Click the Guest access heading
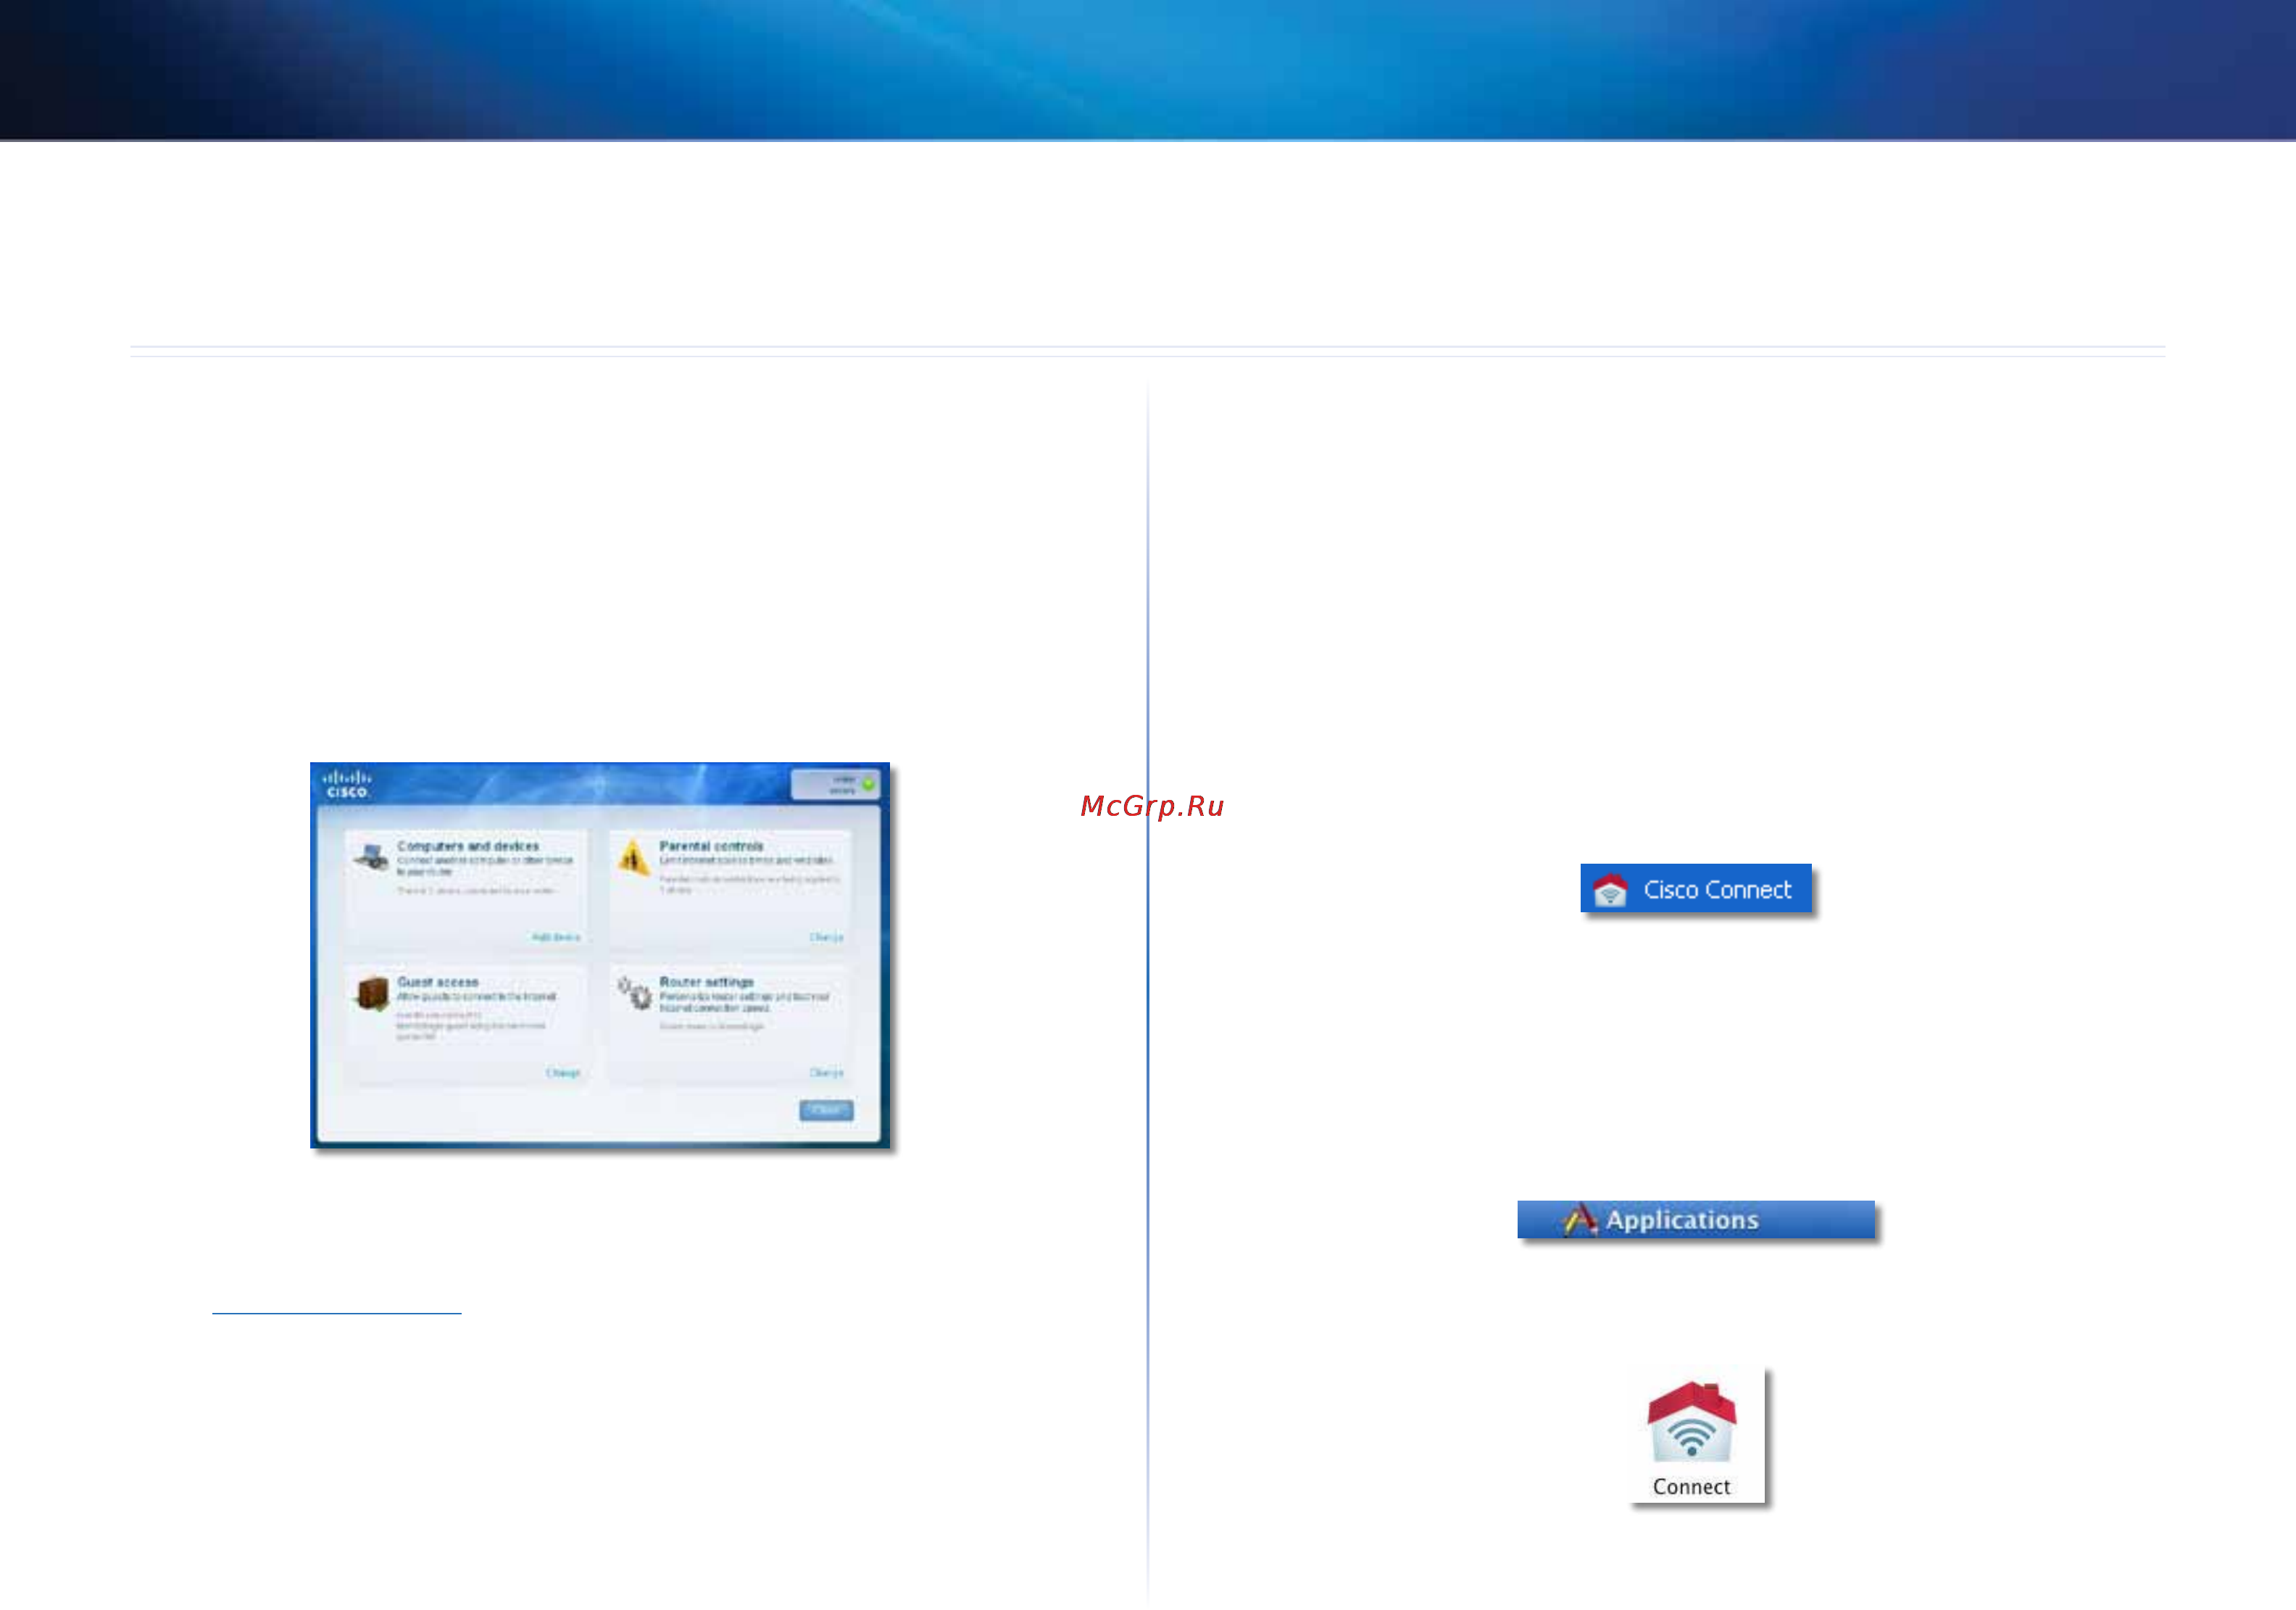Screen dimensions: 2296x1610 (x=438, y=982)
